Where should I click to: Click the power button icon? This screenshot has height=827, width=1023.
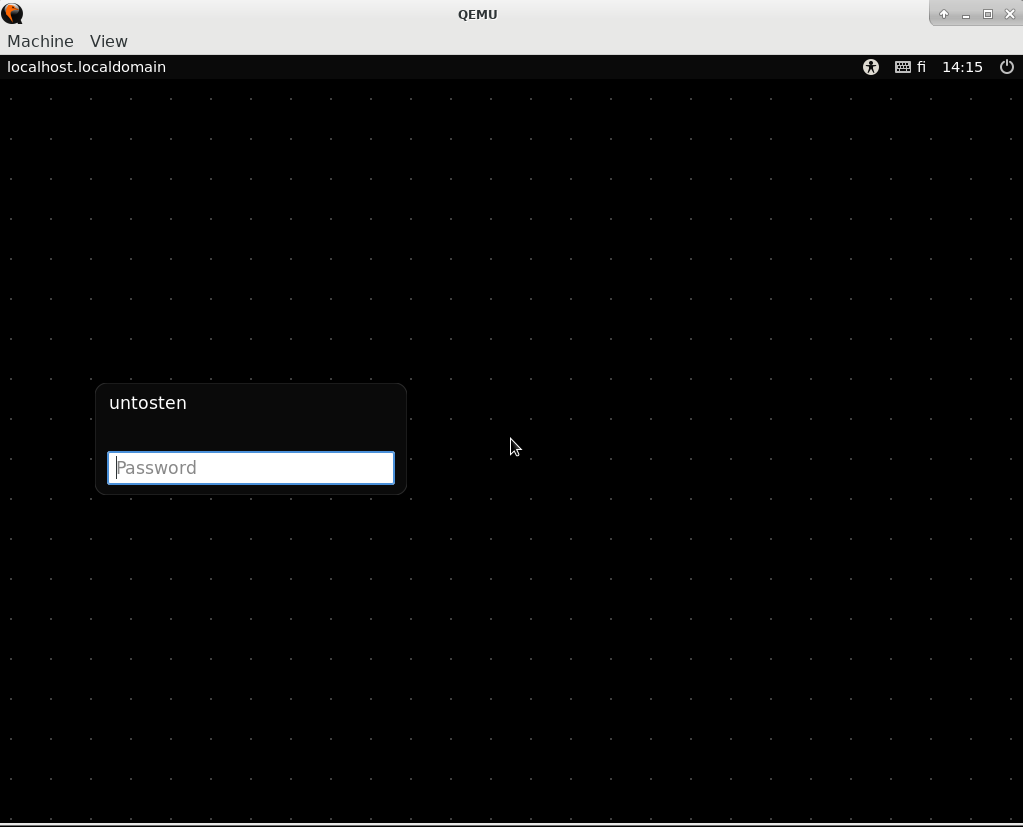click(x=1007, y=67)
